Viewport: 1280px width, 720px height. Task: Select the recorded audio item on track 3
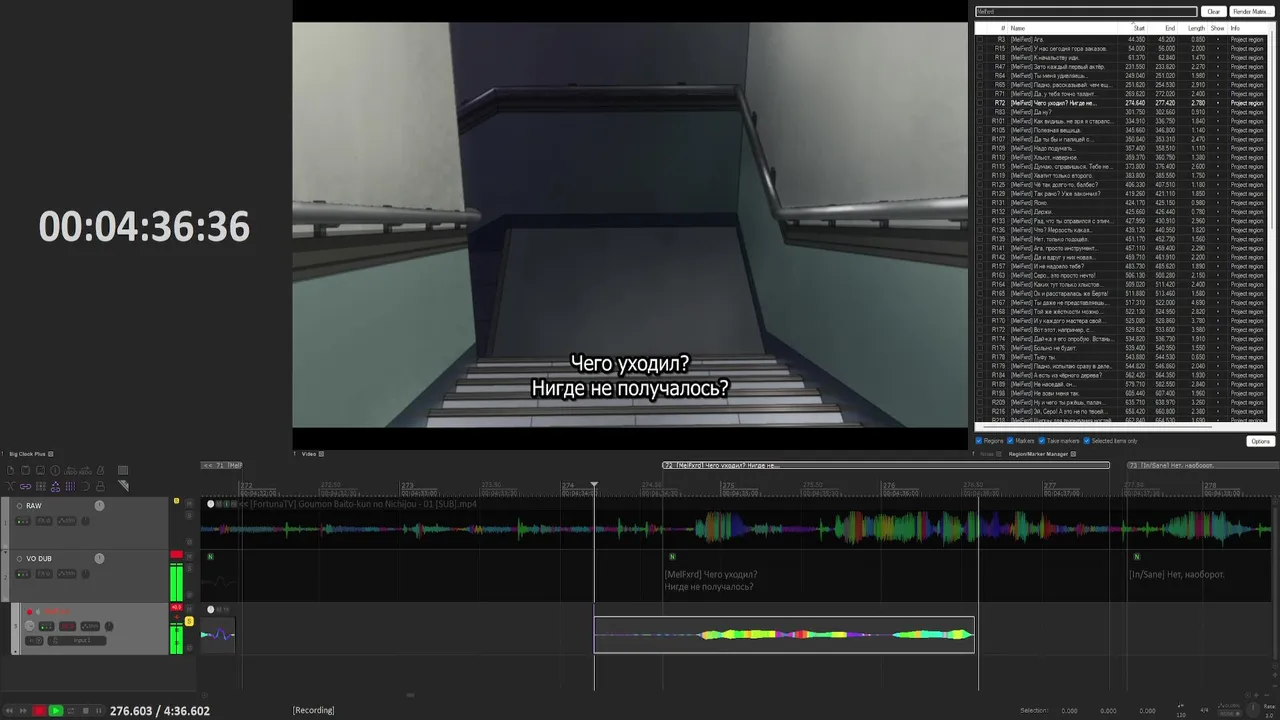784,634
